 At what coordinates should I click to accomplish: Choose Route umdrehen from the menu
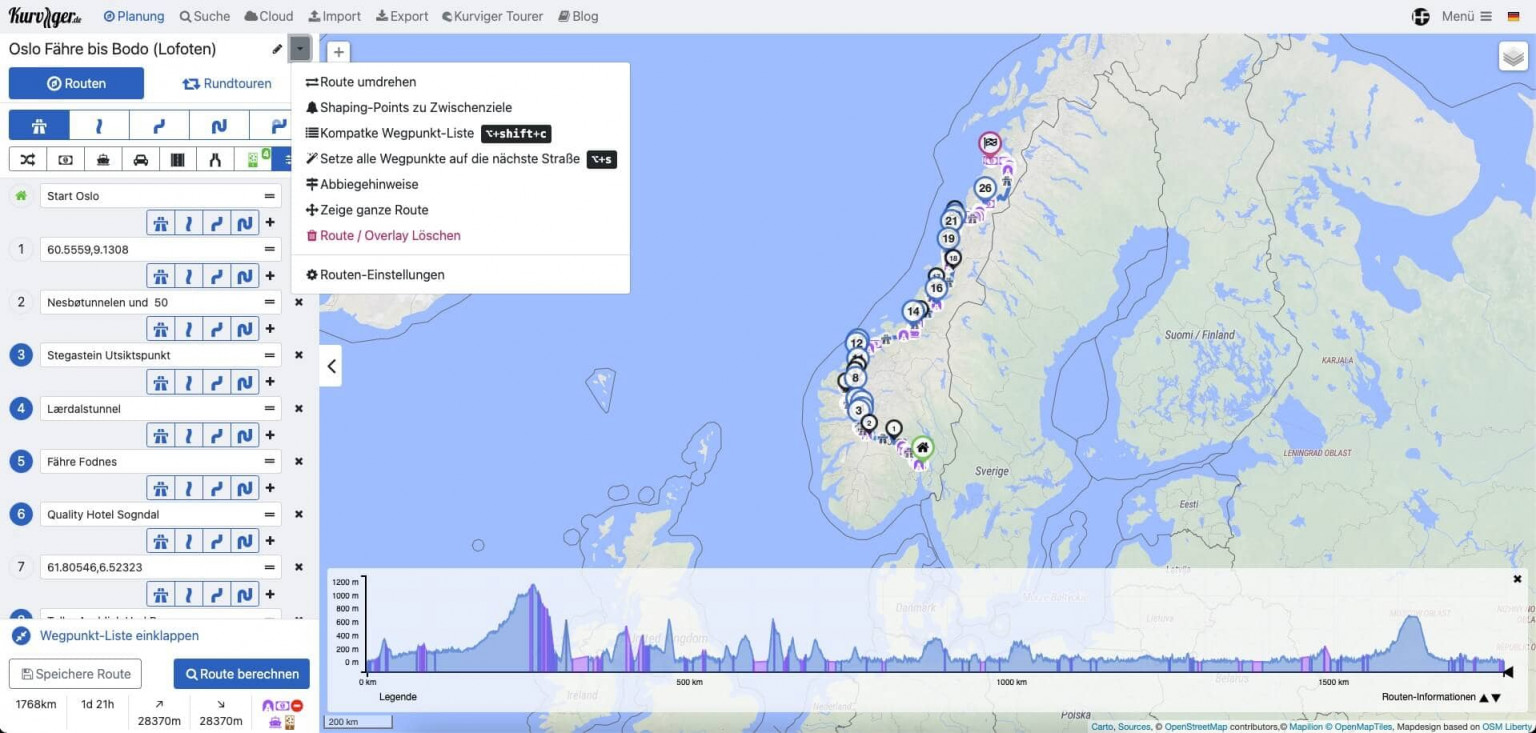[x=361, y=82]
